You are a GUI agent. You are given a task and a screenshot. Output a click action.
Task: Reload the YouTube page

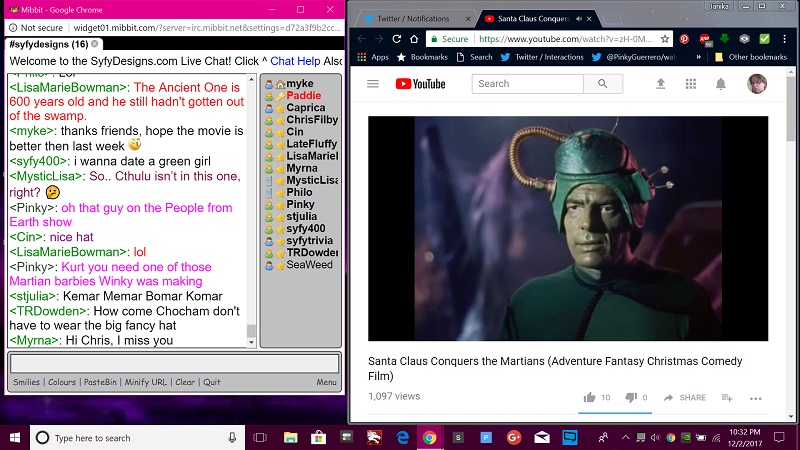pos(396,39)
